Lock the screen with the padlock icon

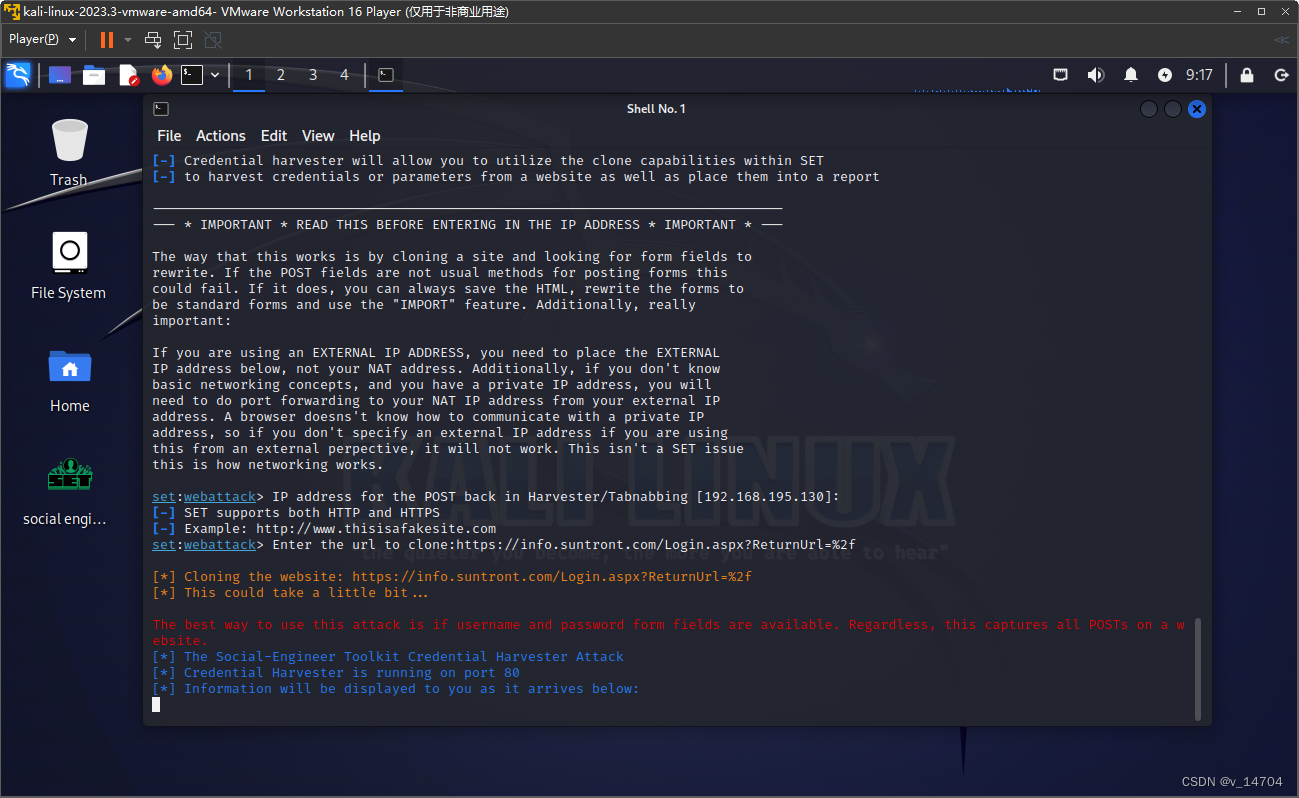point(1247,75)
